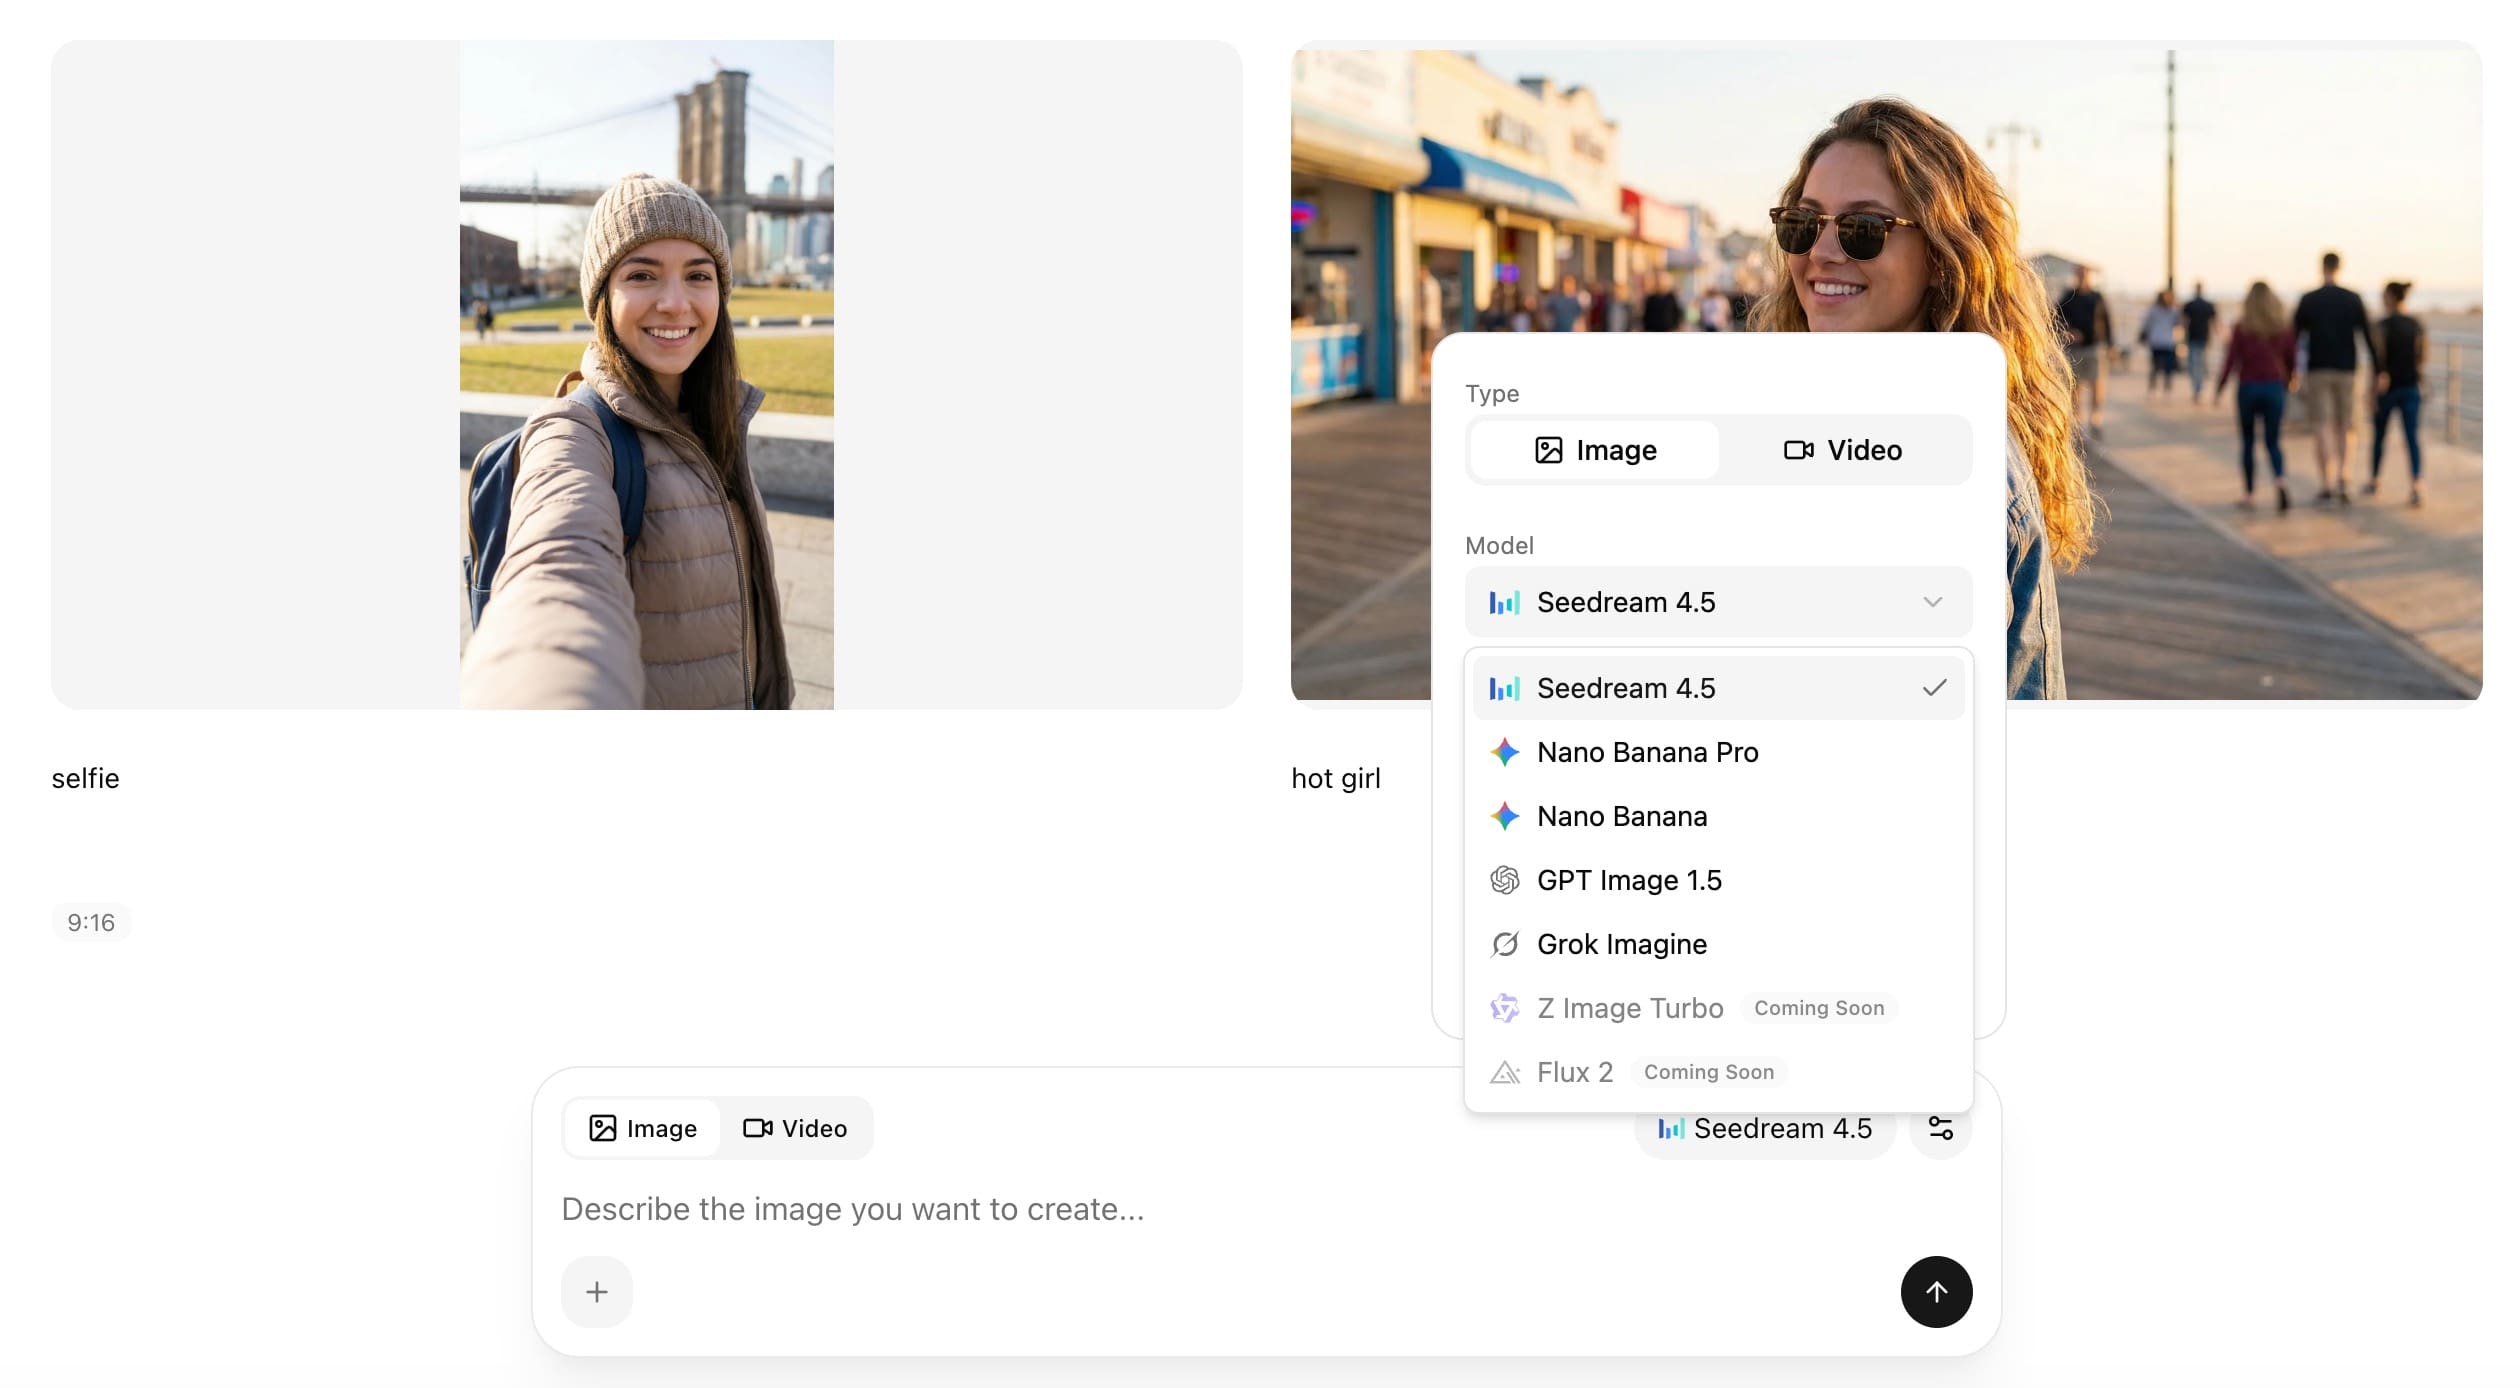The image size is (2520, 1388).
Task: Click the Z Image Turbo icon
Action: (x=1504, y=1008)
